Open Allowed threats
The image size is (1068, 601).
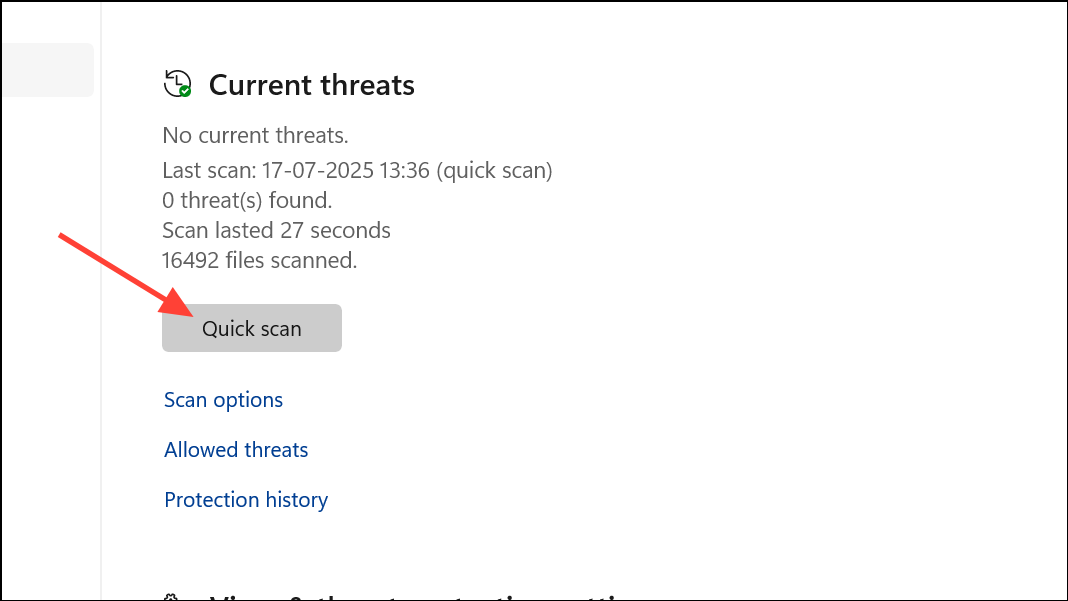[x=236, y=450]
